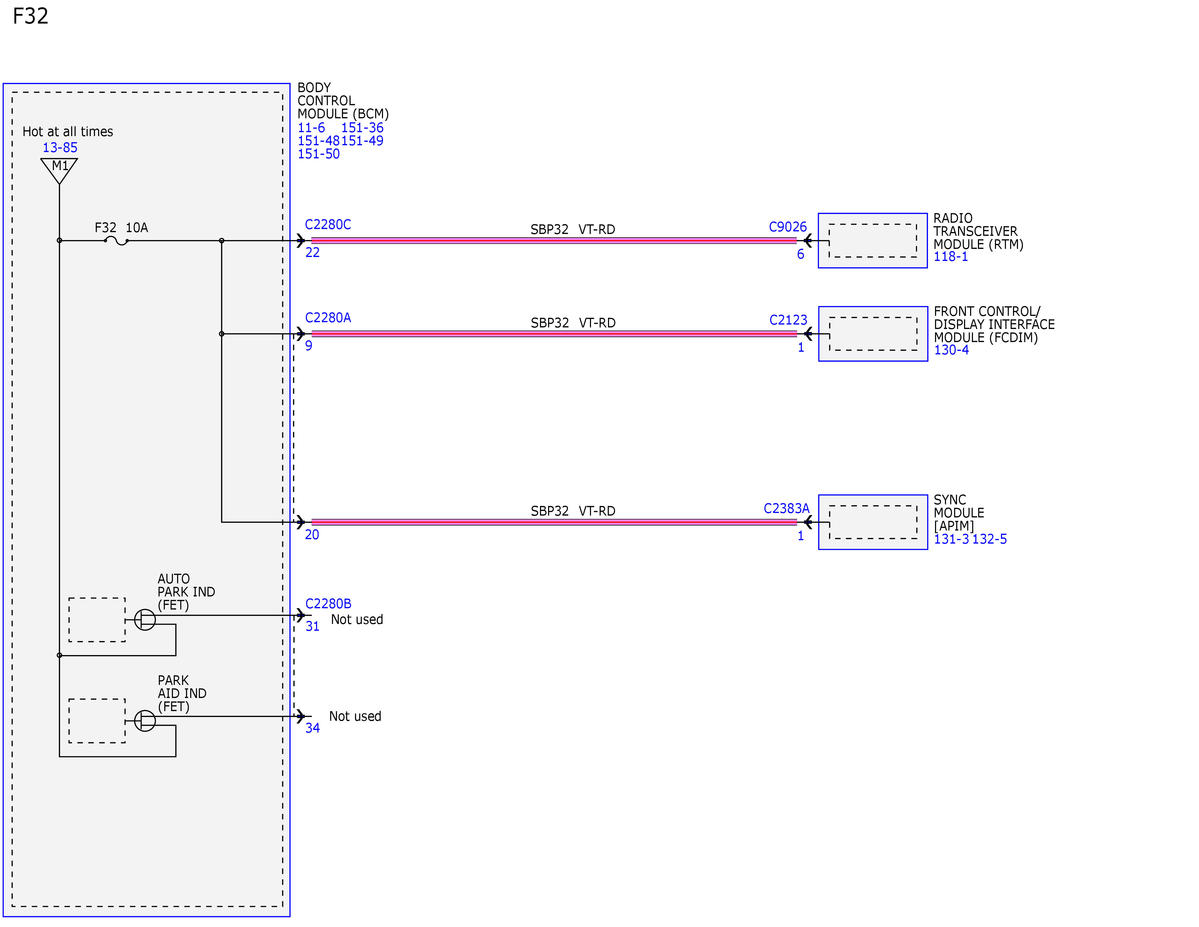Open connector C2383A link
The image size is (1199, 927).
[x=786, y=508]
